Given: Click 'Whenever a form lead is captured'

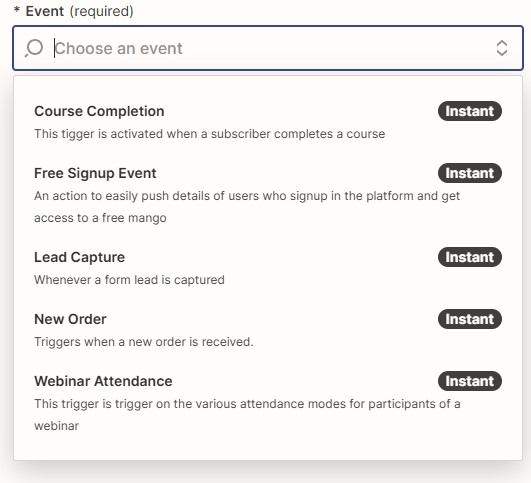Looking at the screenshot, I should click(129, 280).
